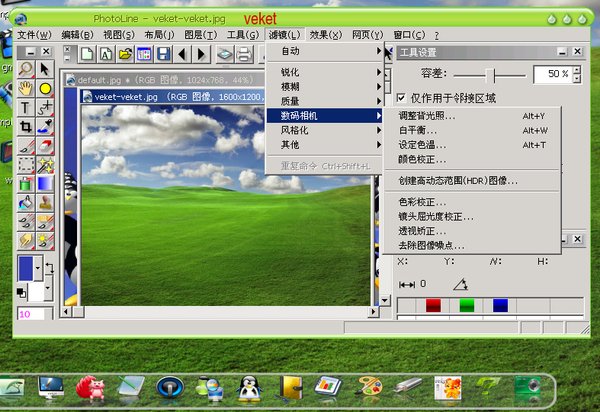The width and height of the screenshot is (600, 412).
Task: Choose 白平衡 from the submenu
Action: [x=418, y=130]
